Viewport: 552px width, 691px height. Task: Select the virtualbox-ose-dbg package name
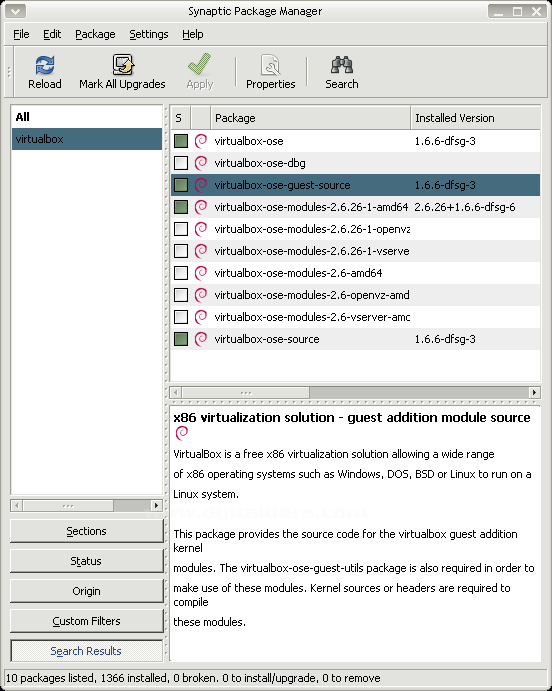coord(260,163)
